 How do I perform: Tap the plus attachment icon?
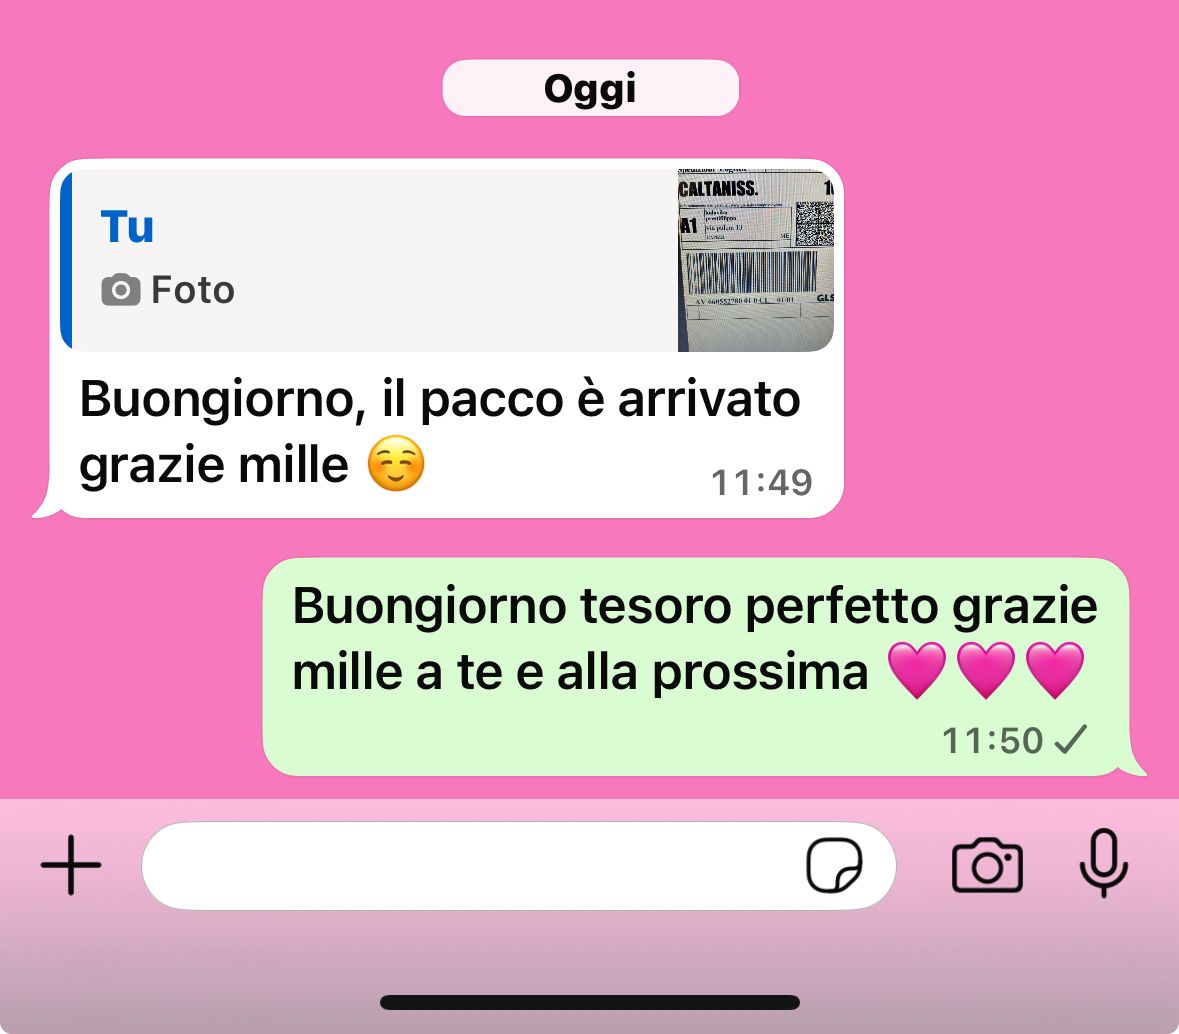(x=71, y=865)
